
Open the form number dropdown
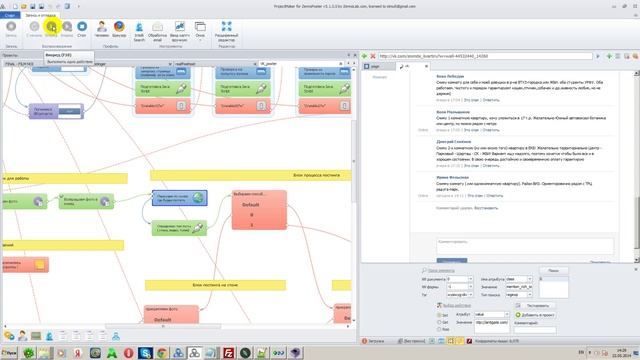tap(470, 287)
